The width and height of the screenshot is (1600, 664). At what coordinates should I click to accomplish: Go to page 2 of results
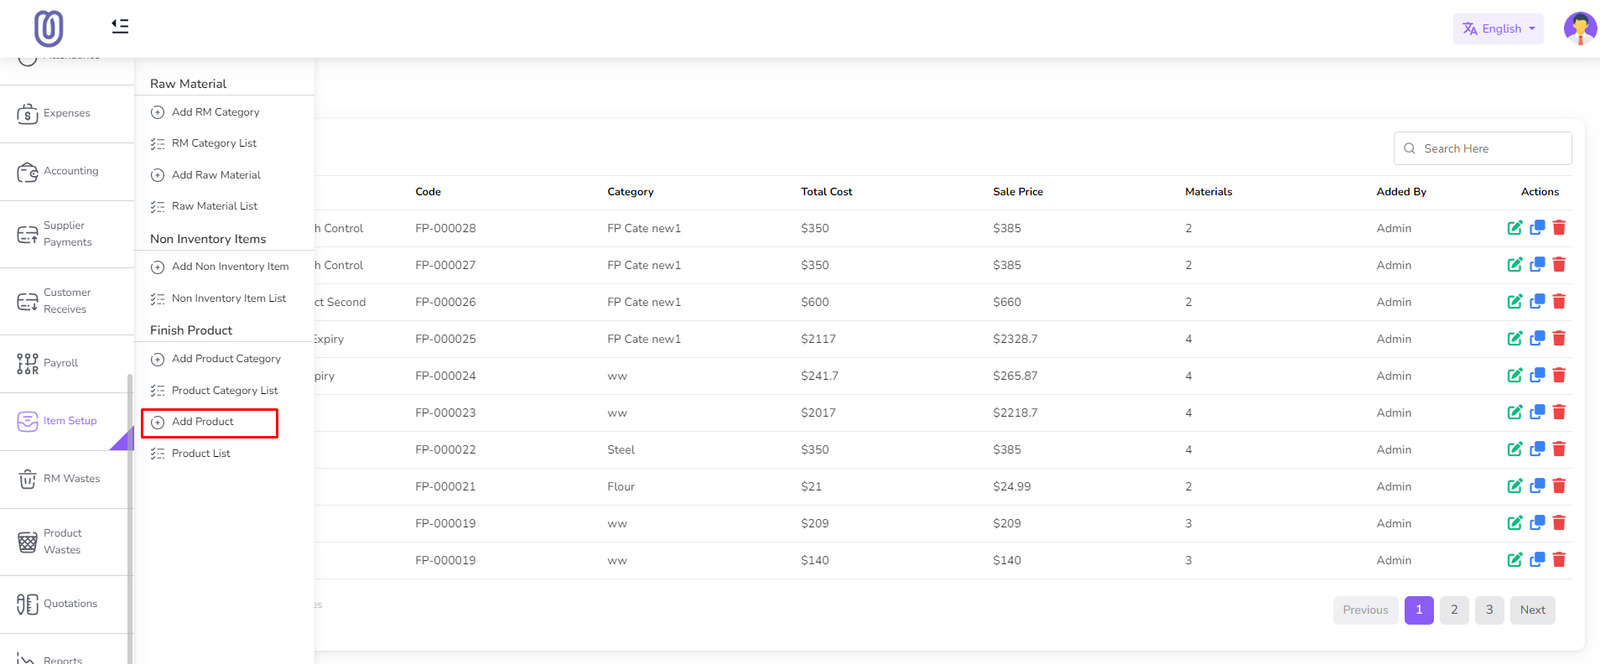pyautogui.click(x=1454, y=610)
